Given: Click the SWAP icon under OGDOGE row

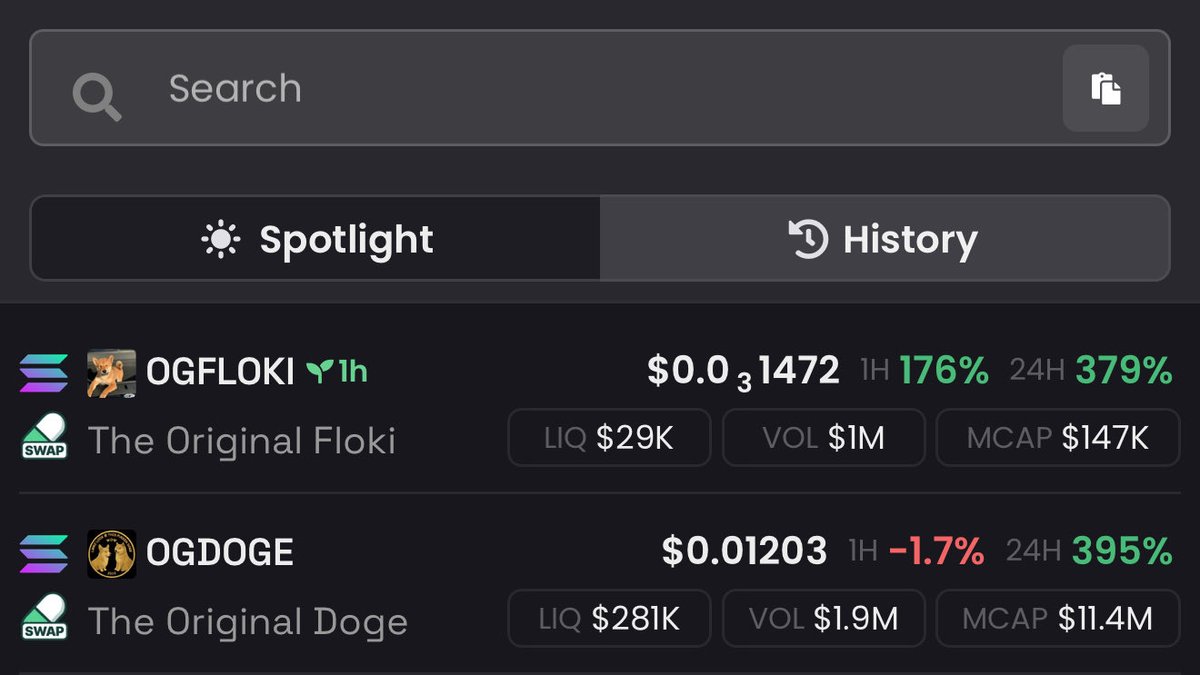Looking at the screenshot, I should coord(44,616).
